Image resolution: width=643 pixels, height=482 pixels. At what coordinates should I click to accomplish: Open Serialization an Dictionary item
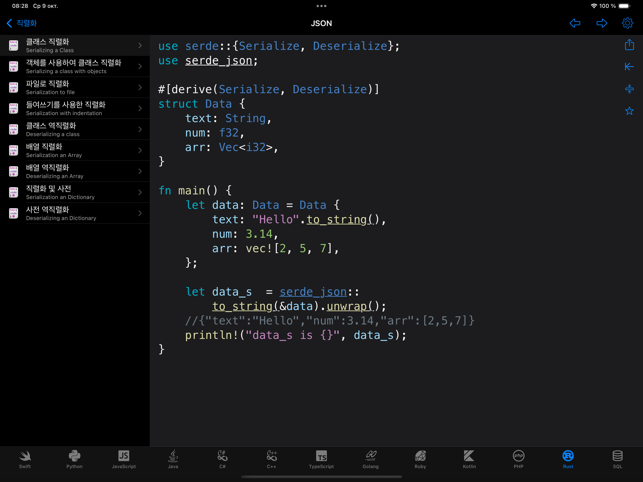75,192
